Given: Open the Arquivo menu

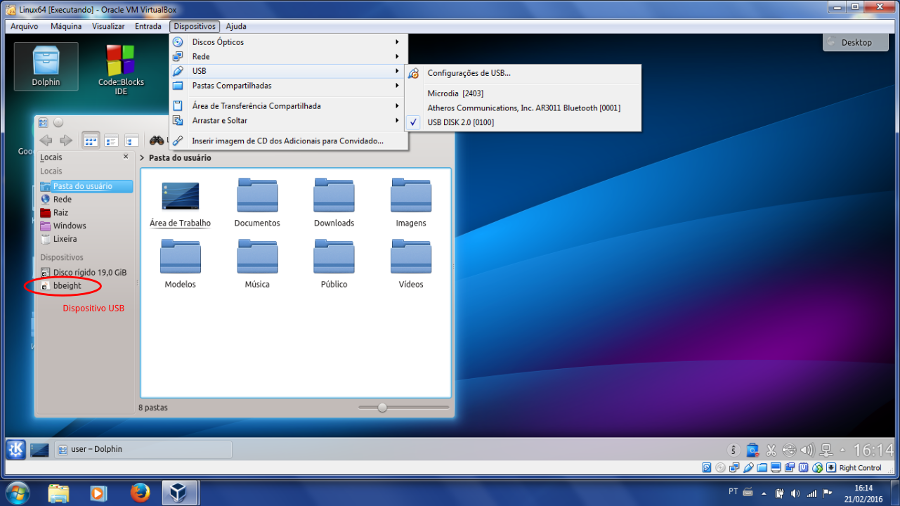Looking at the screenshot, I should 24,26.
